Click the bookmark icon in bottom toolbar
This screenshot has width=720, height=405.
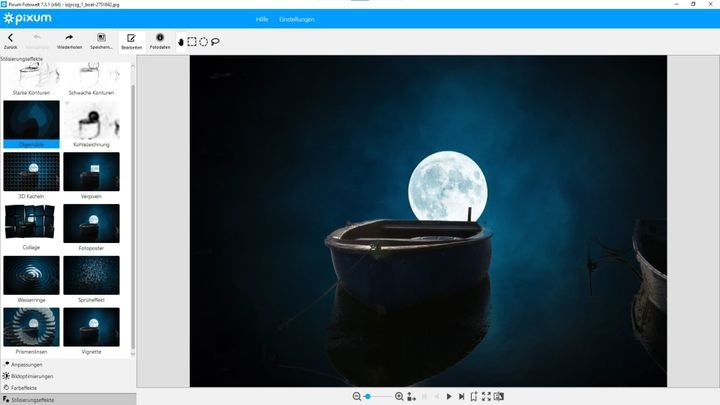click(x=474, y=396)
